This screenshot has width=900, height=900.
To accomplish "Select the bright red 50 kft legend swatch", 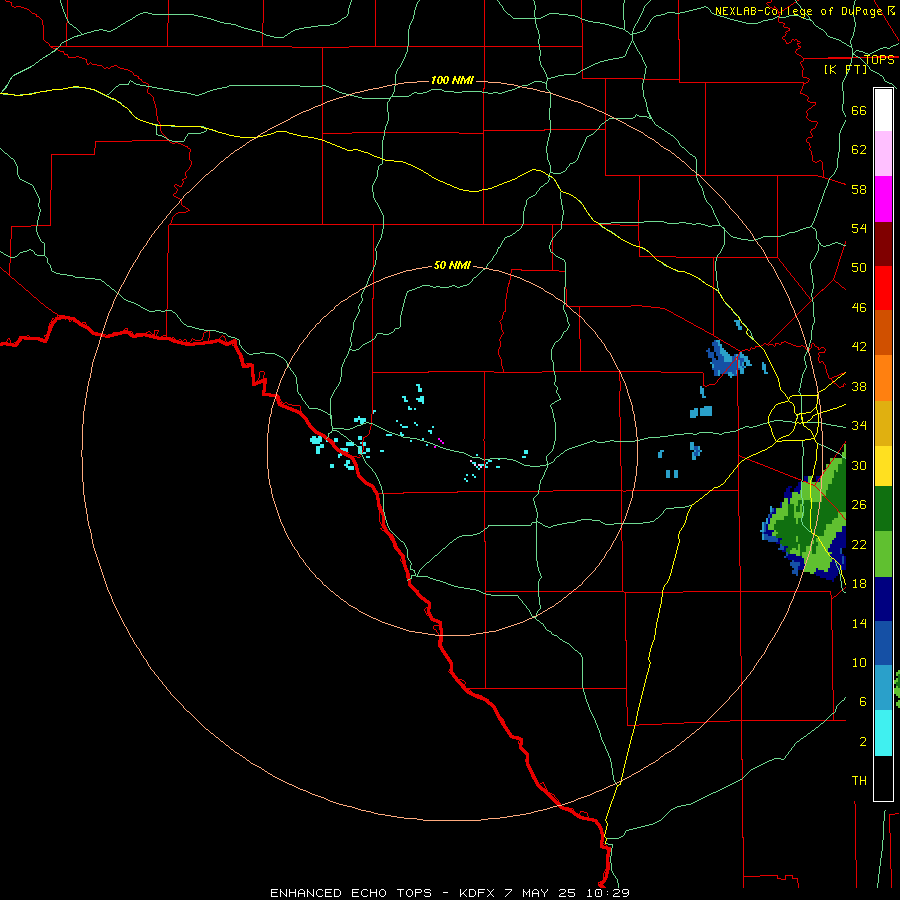I will click(x=883, y=288).
